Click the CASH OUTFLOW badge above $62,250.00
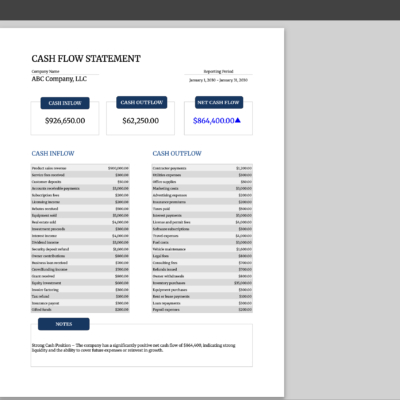 click(x=142, y=102)
